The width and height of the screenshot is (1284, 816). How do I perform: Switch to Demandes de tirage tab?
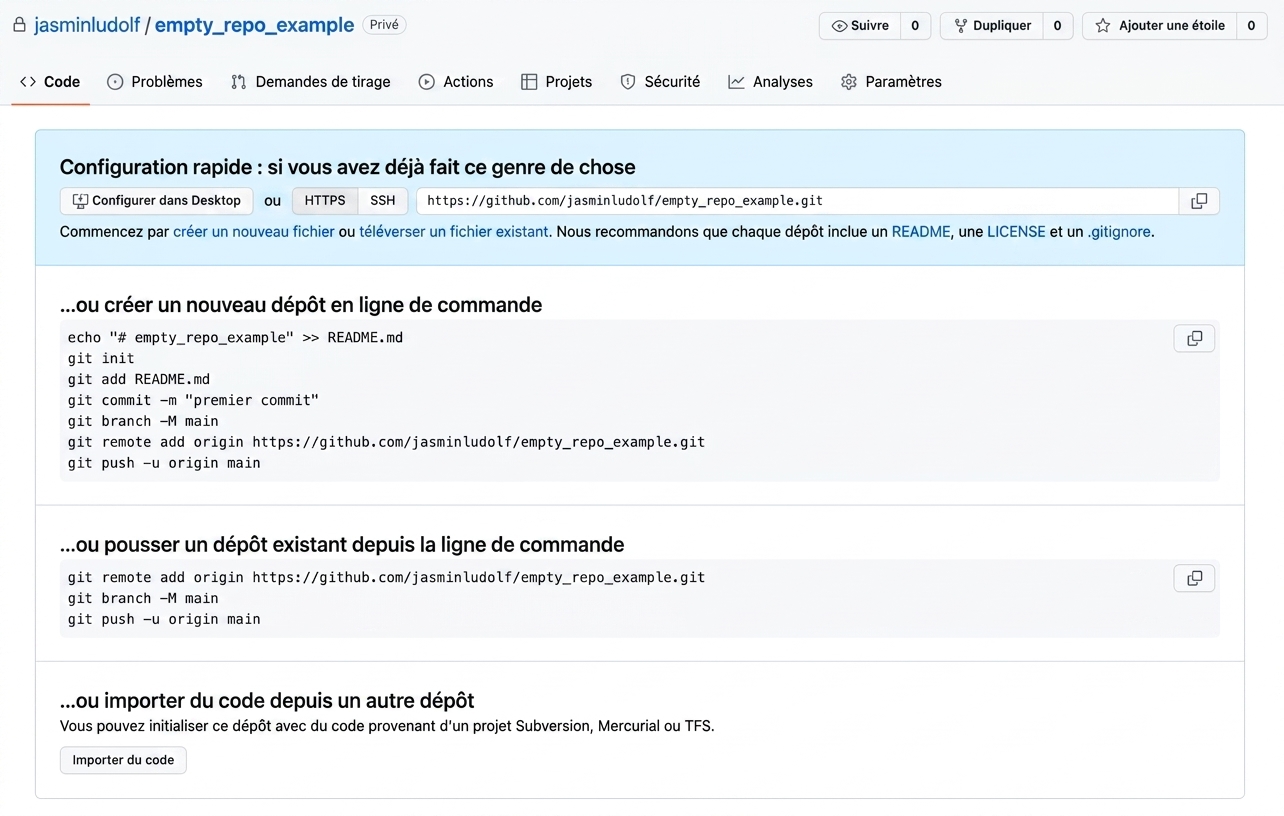click(x=311, y=82)
